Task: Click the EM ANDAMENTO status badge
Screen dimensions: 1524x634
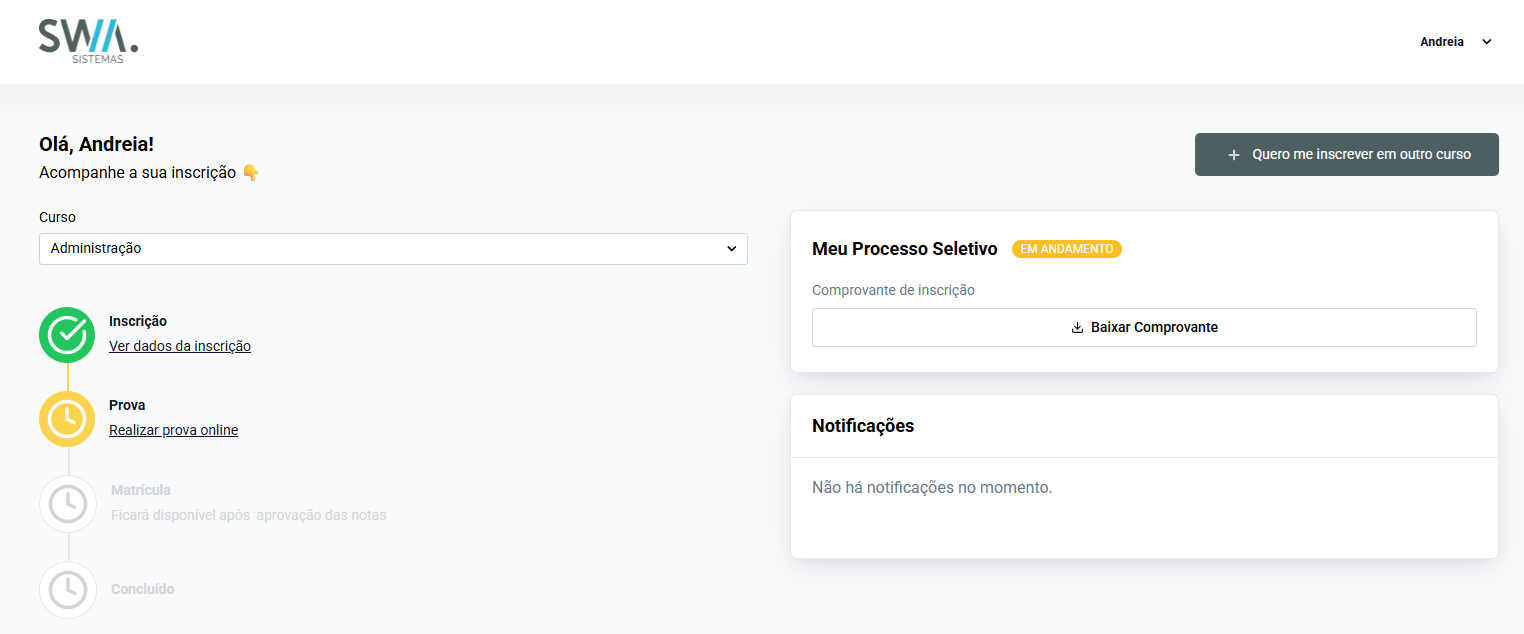Action: [x=1067, y=249]
